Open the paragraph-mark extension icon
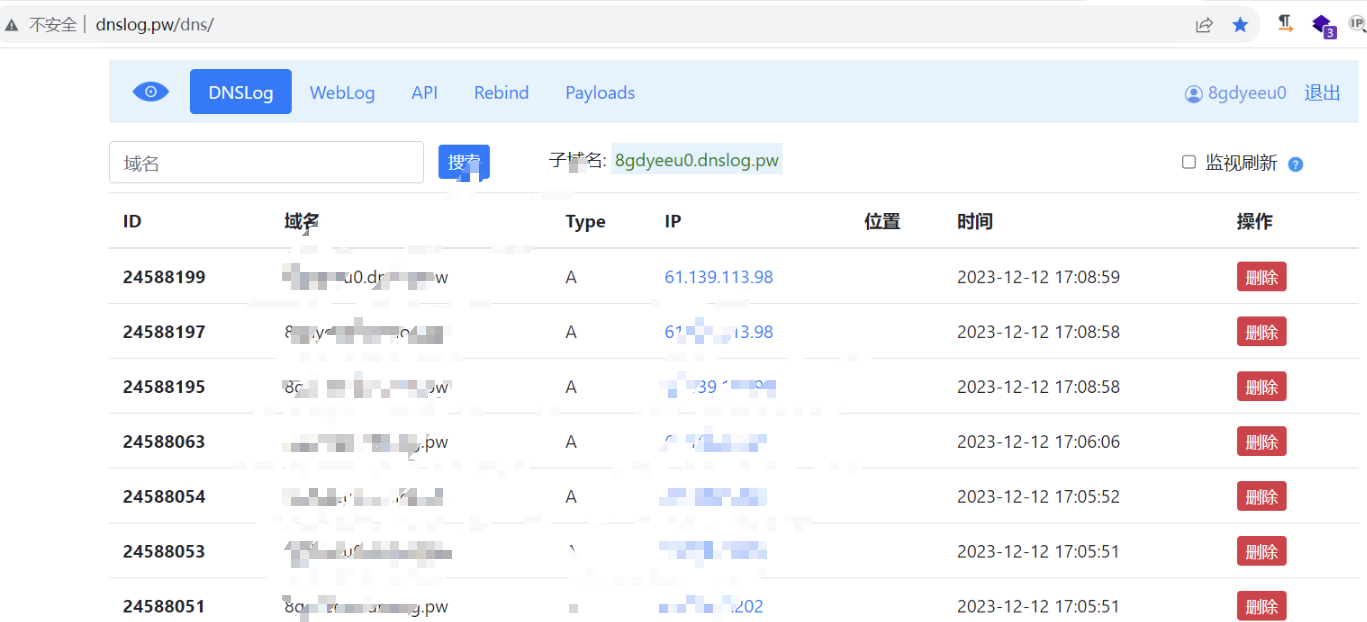1367x622 pixels. (x=1285, y=25)
